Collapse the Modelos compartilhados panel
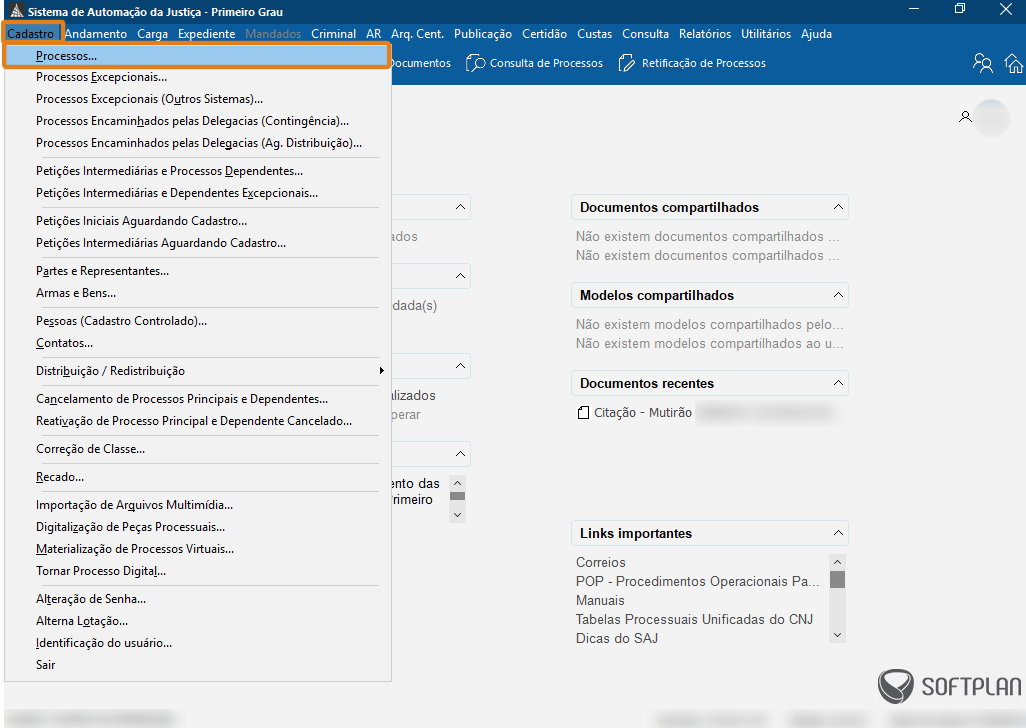This screenshot has height=728, width=1026. [837, 295]
